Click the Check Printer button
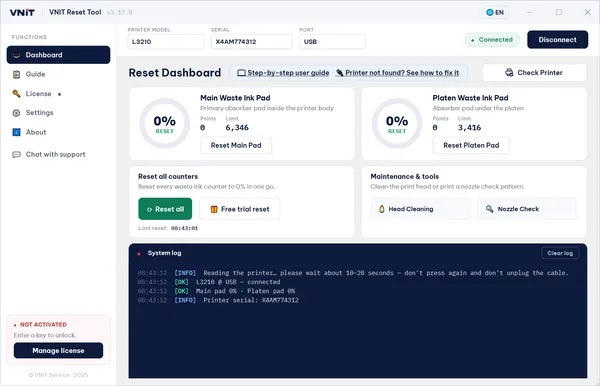Screen dimensions: 600x386 [x=534, y=73]
